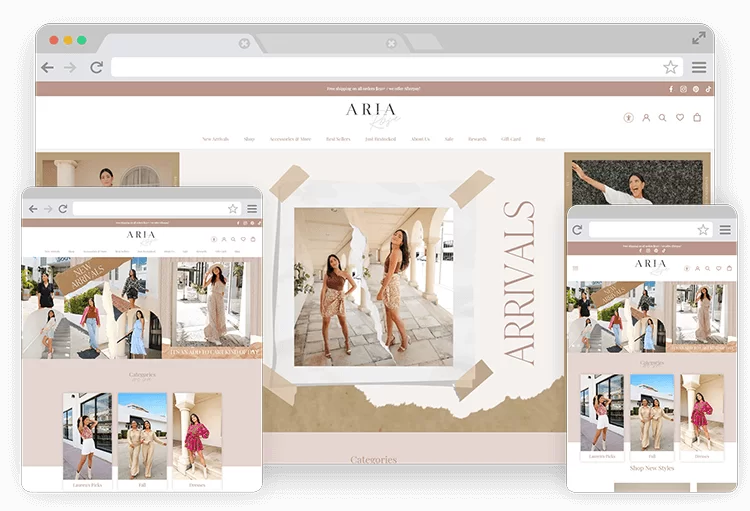This screenshot has width=750, height=511.
Task: Click the Facebook icon in the desktop site header
Action: [670, 89]
